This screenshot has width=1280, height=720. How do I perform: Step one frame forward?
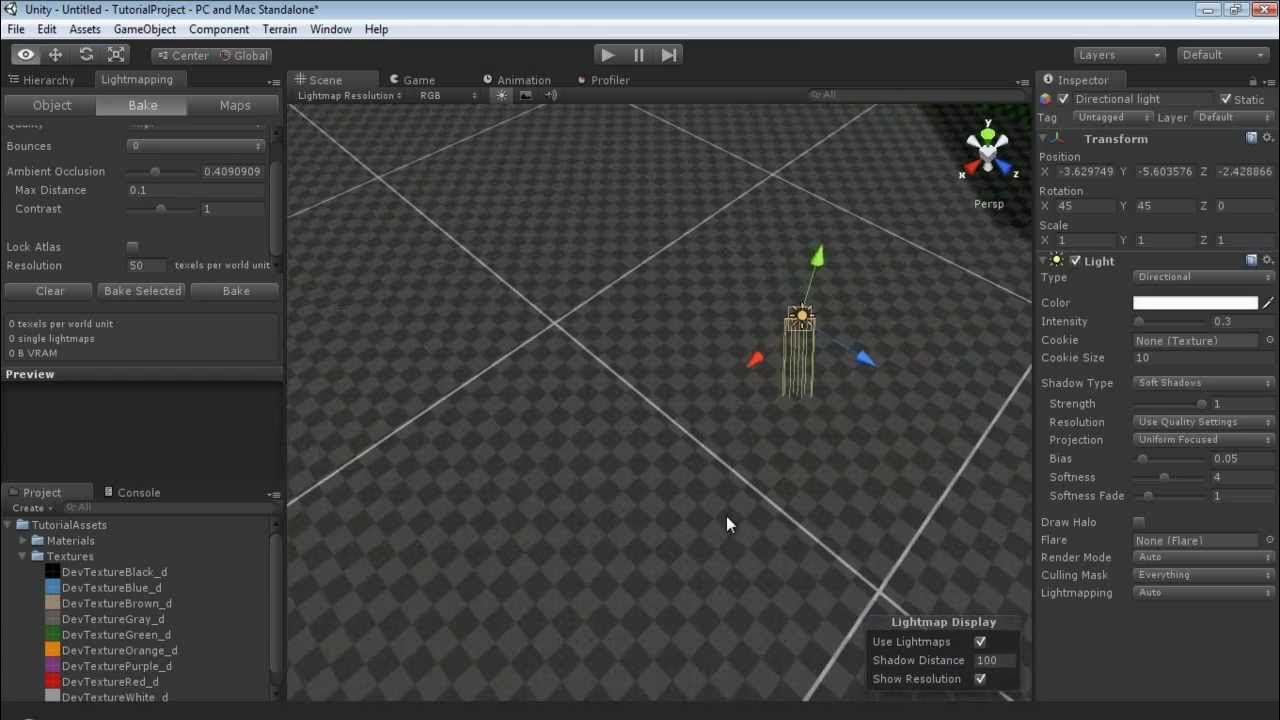[669, 55]
